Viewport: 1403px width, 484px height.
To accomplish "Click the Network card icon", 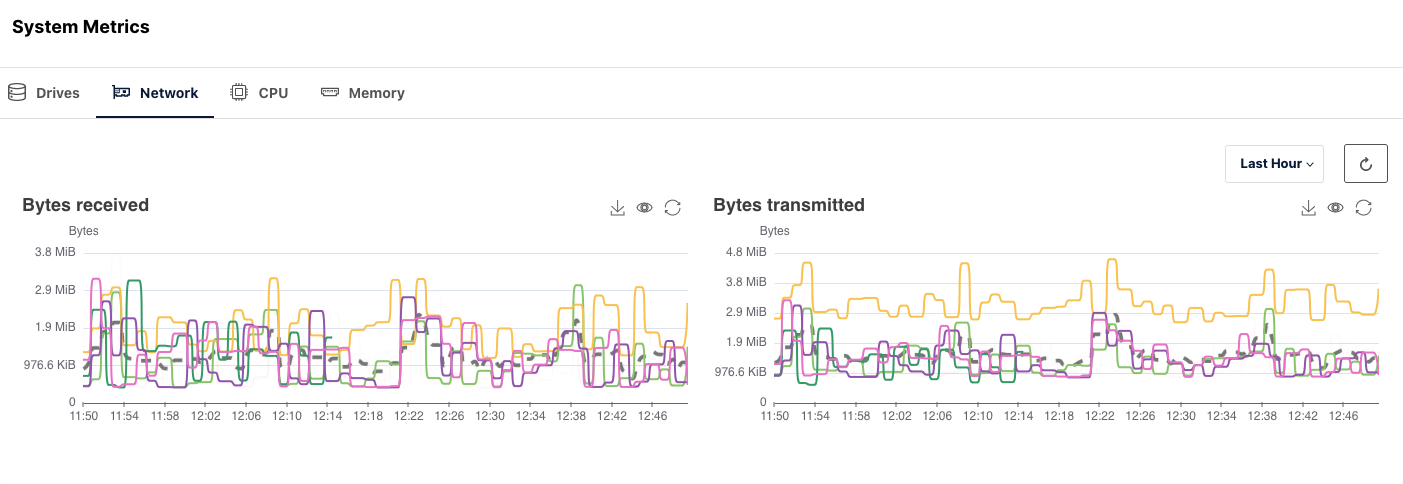I will pos(121,93).
